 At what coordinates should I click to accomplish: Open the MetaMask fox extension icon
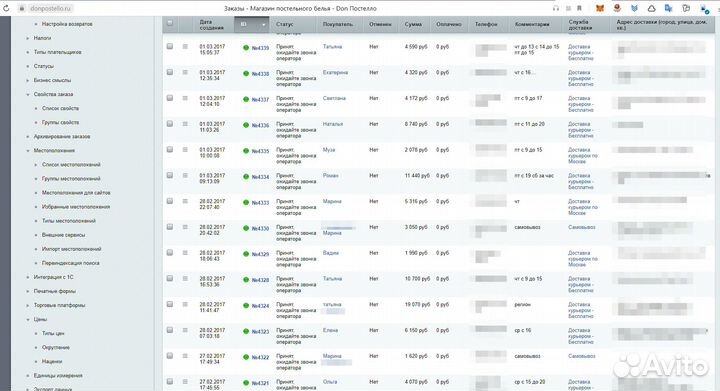[x=600, y=8]
